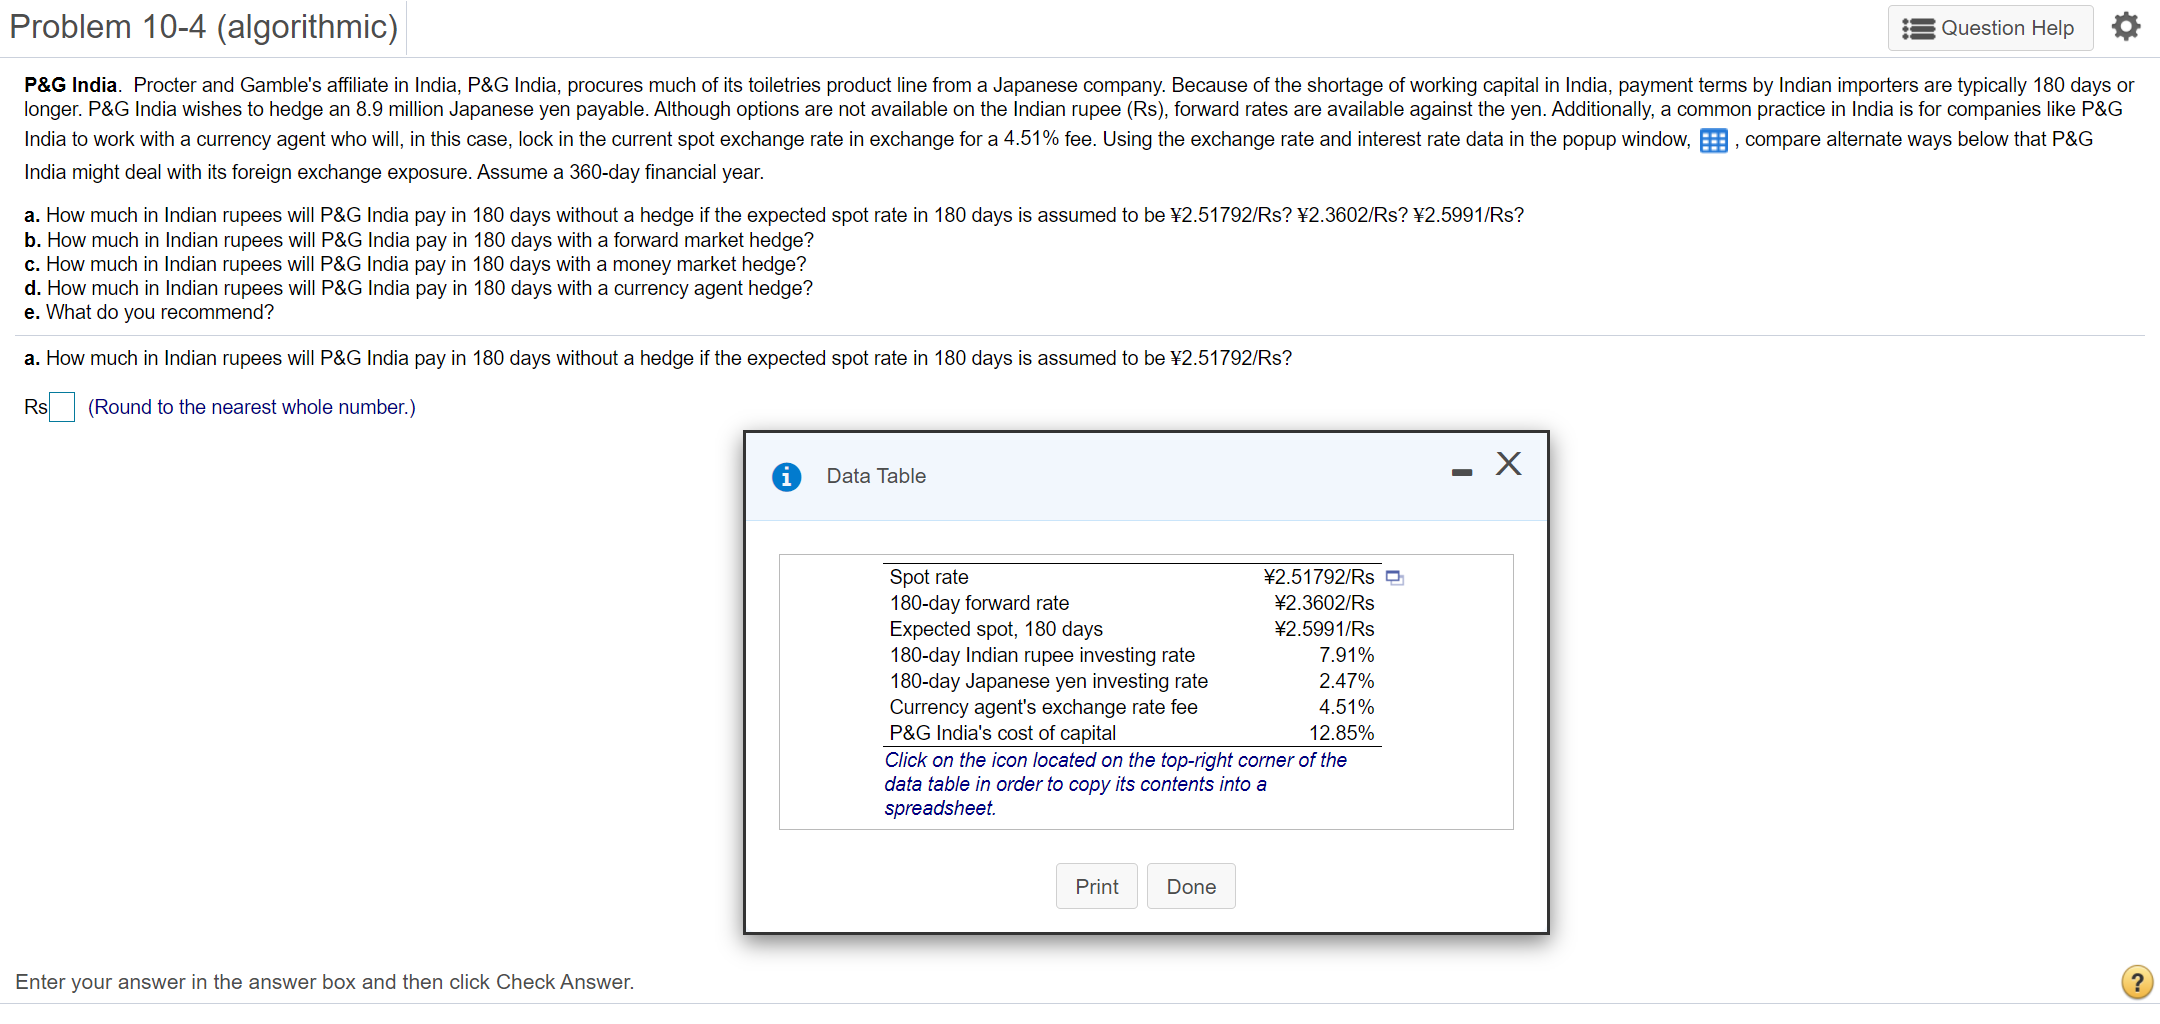This screenshot has height=1024, width=2160.
Task: Click the Done button
Action: point(1191,886)
